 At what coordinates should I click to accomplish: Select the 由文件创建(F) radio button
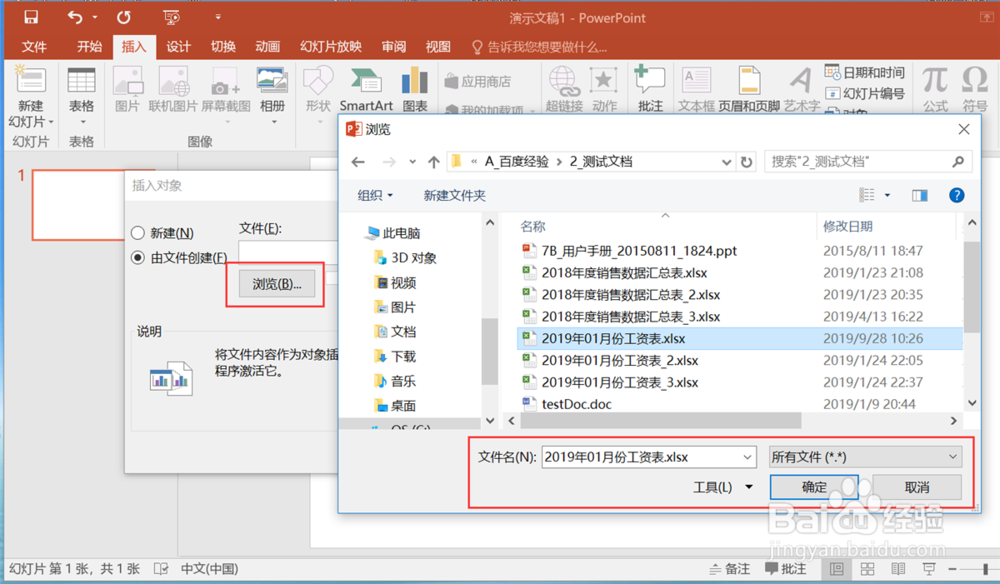coord(138,258)
